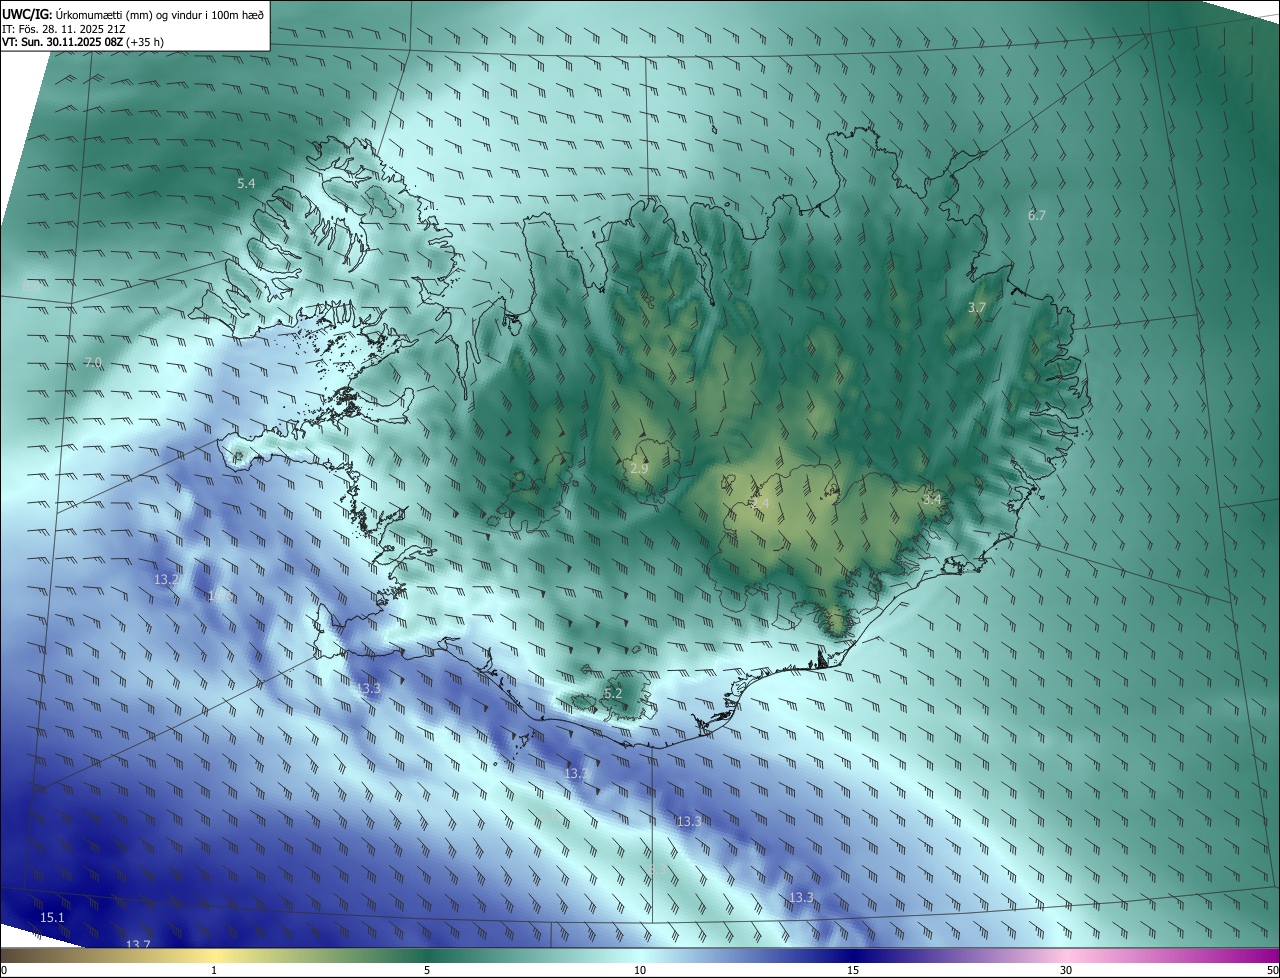Click the 5.2 value label on the map
The width and height of the screenshot is (1280, 978).
(613, 693)
